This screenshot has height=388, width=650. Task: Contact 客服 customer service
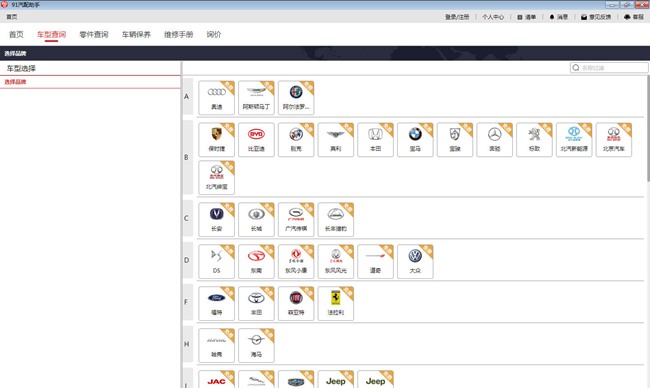634,17
